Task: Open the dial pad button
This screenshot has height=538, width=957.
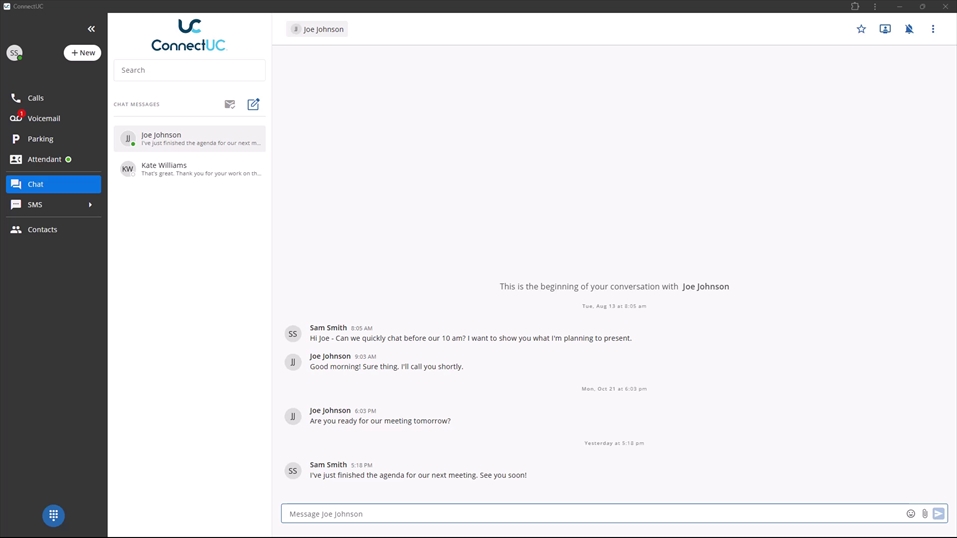Action: (x=54, y=515)
